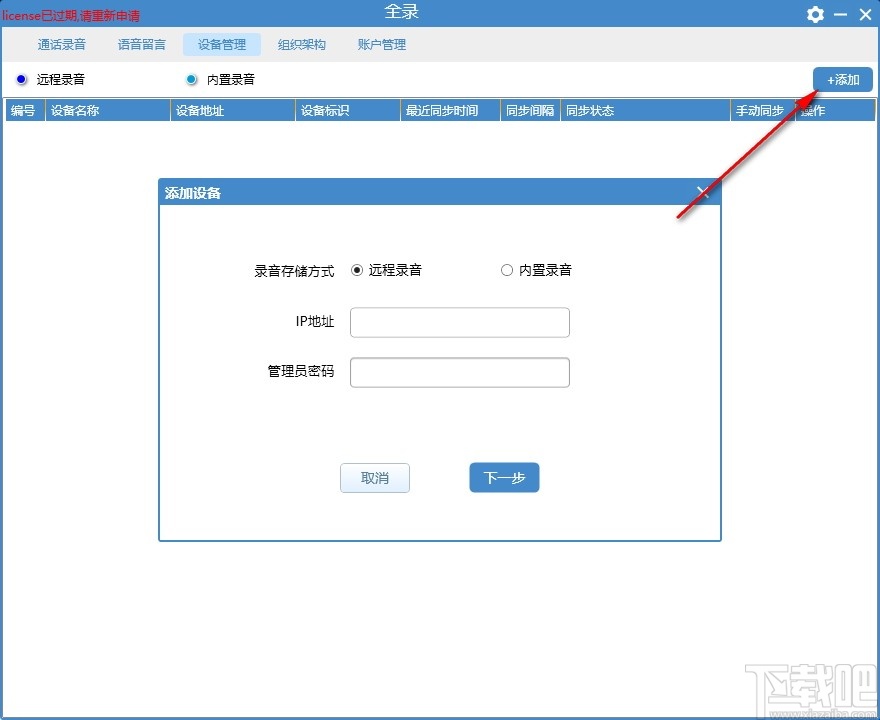Click the 同步状态 column header

click(590, 111)
